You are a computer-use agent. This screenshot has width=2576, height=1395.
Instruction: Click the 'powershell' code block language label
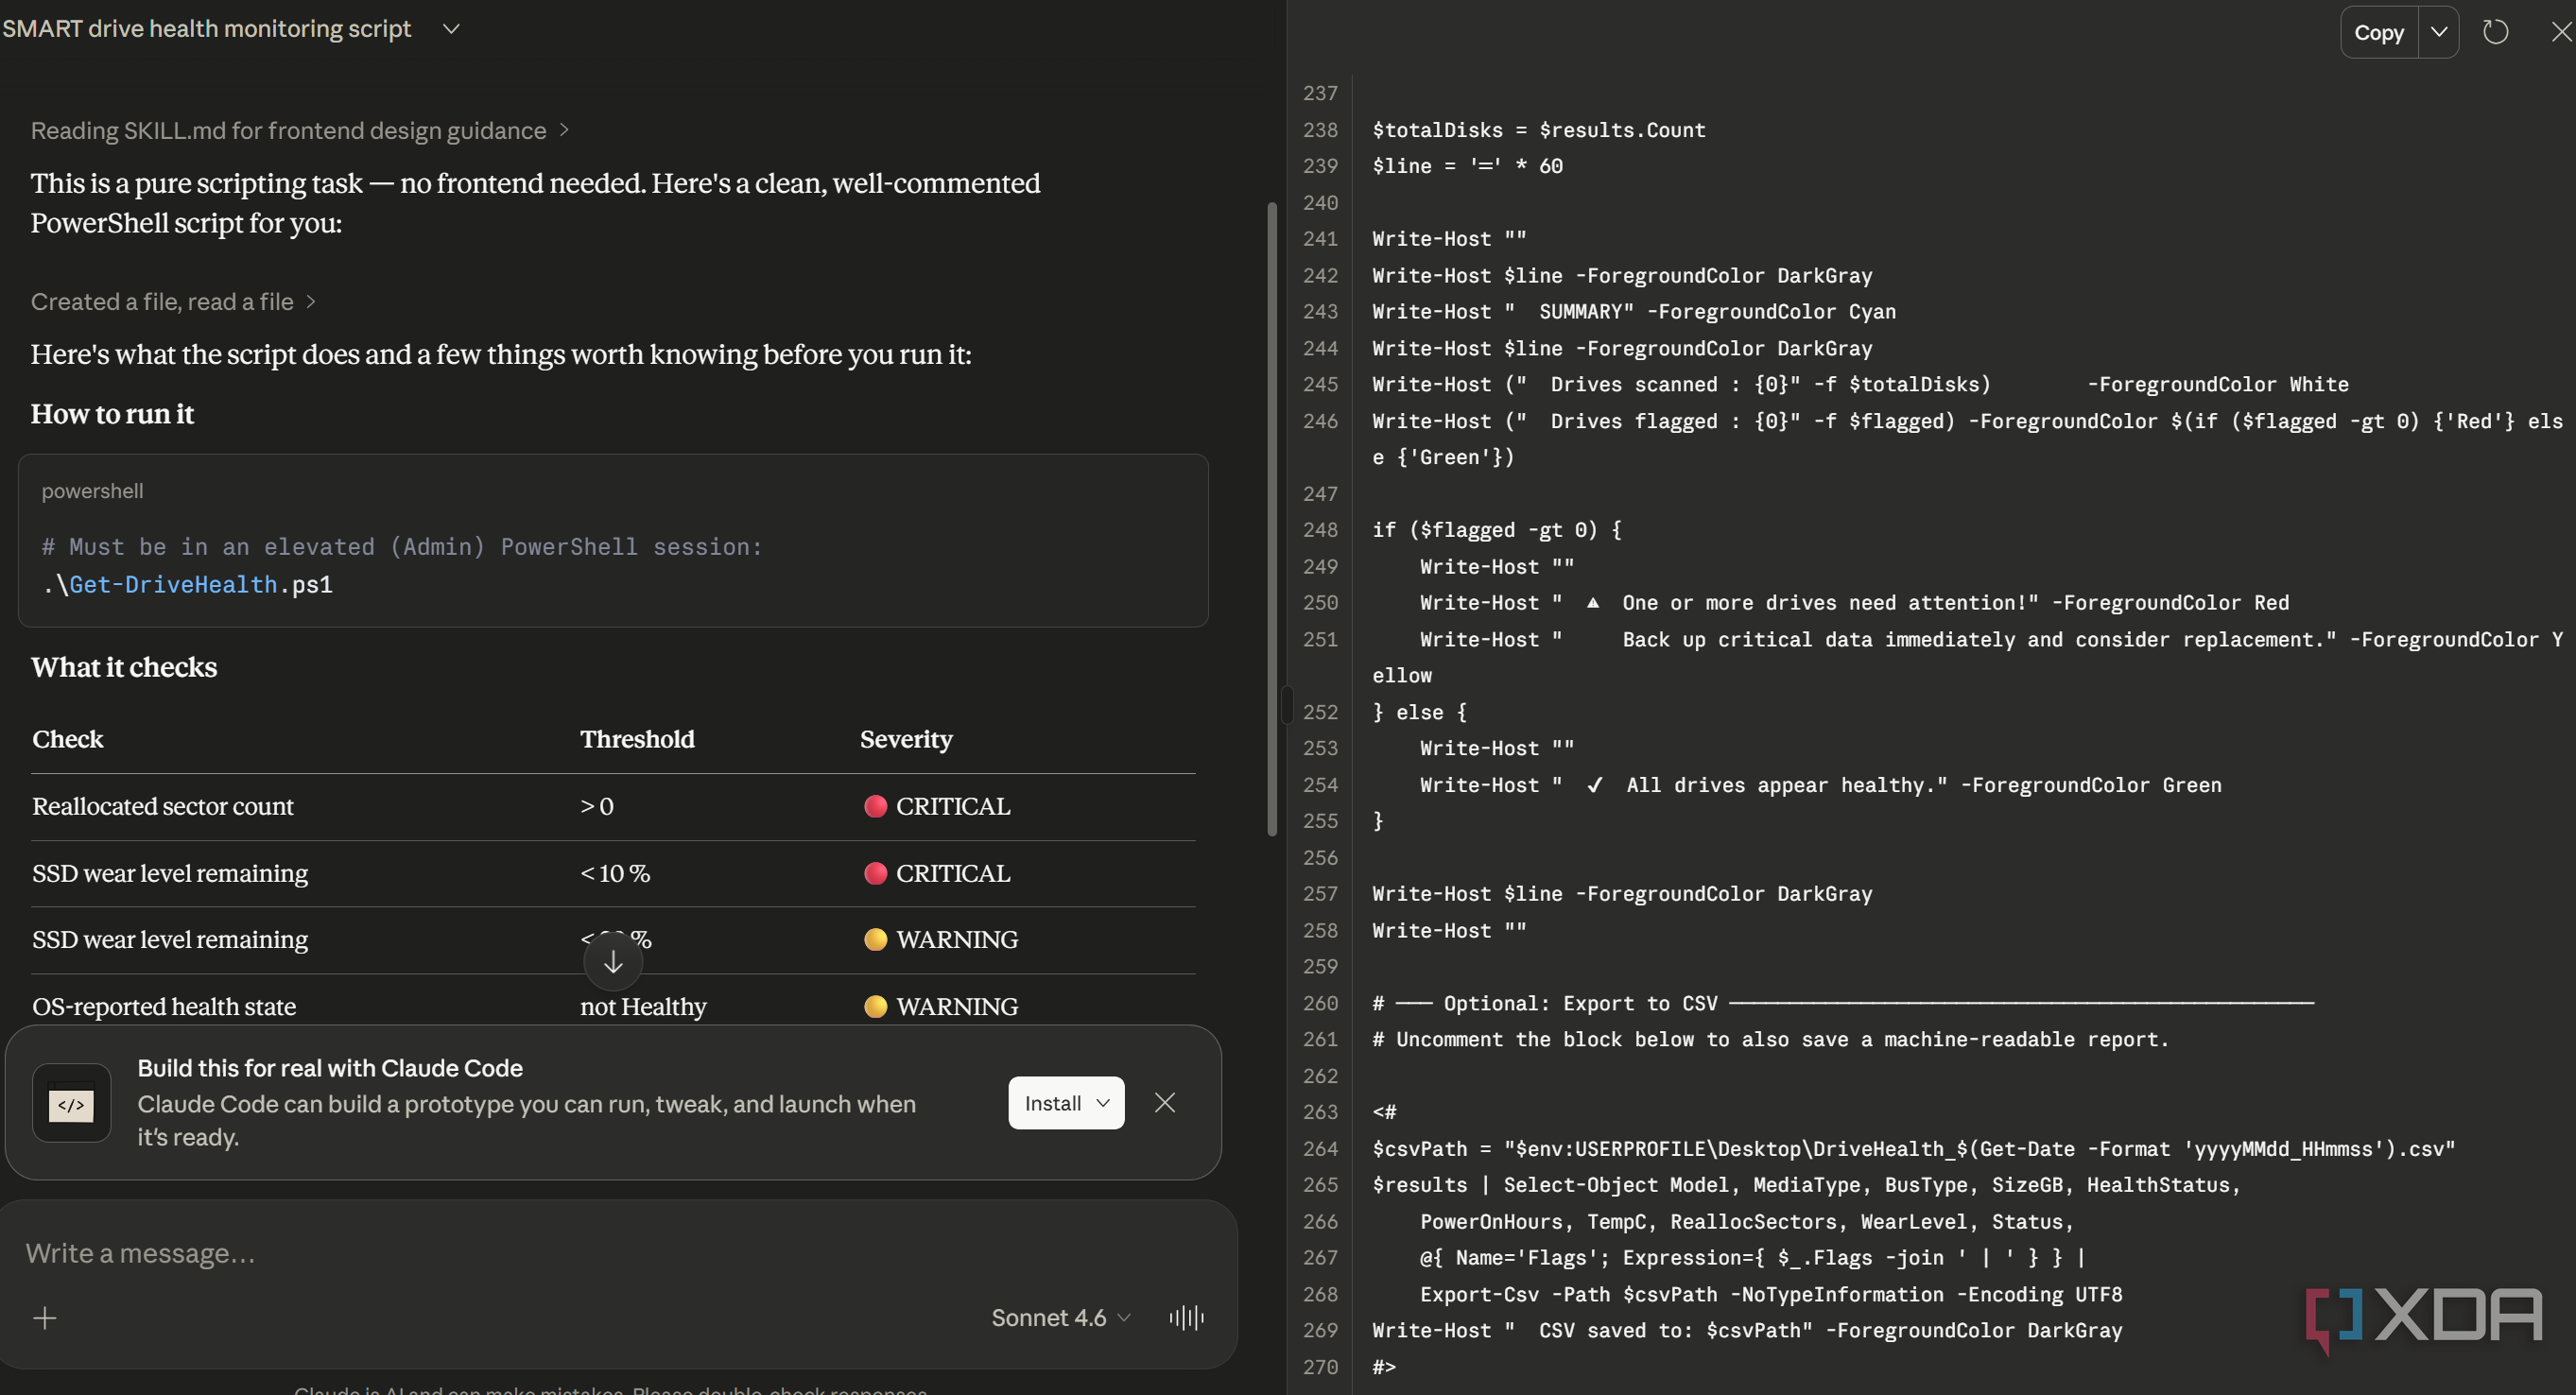(92, 491)
